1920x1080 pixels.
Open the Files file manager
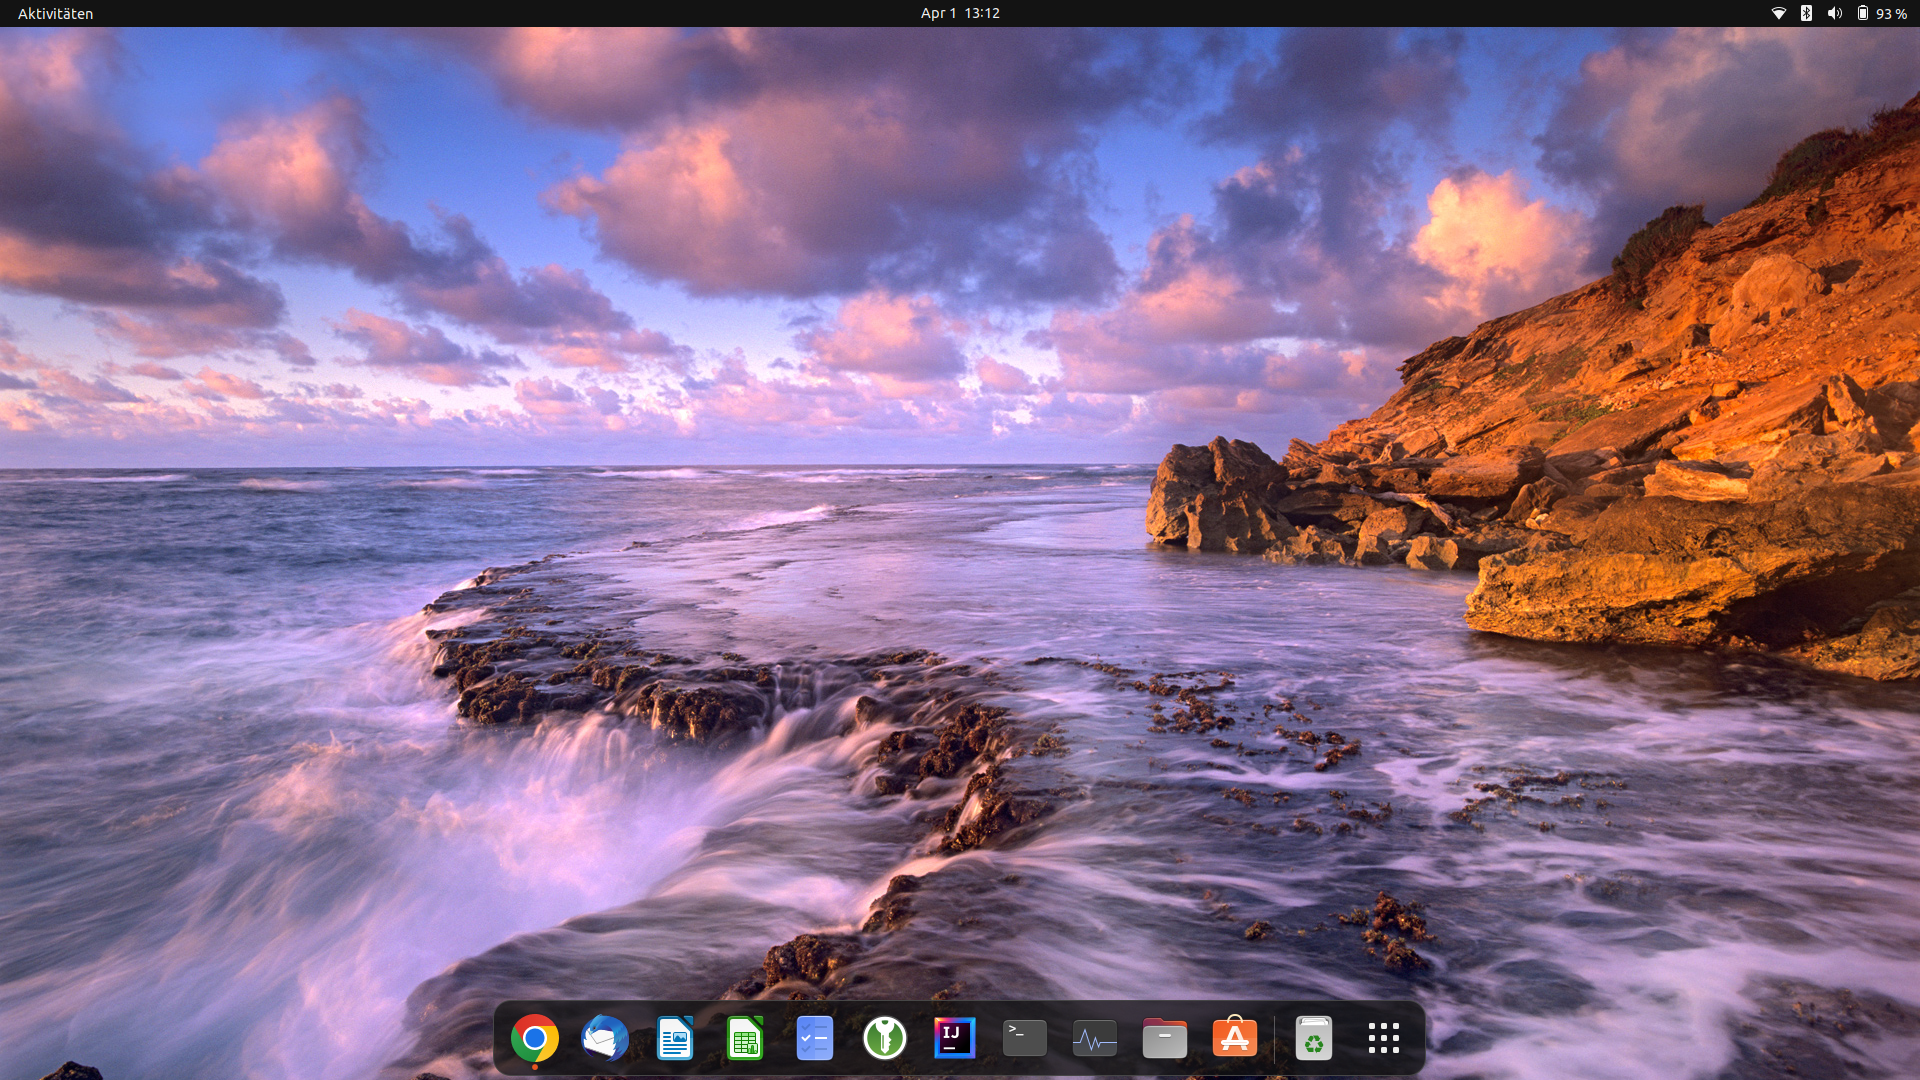coord(1165,1038)
